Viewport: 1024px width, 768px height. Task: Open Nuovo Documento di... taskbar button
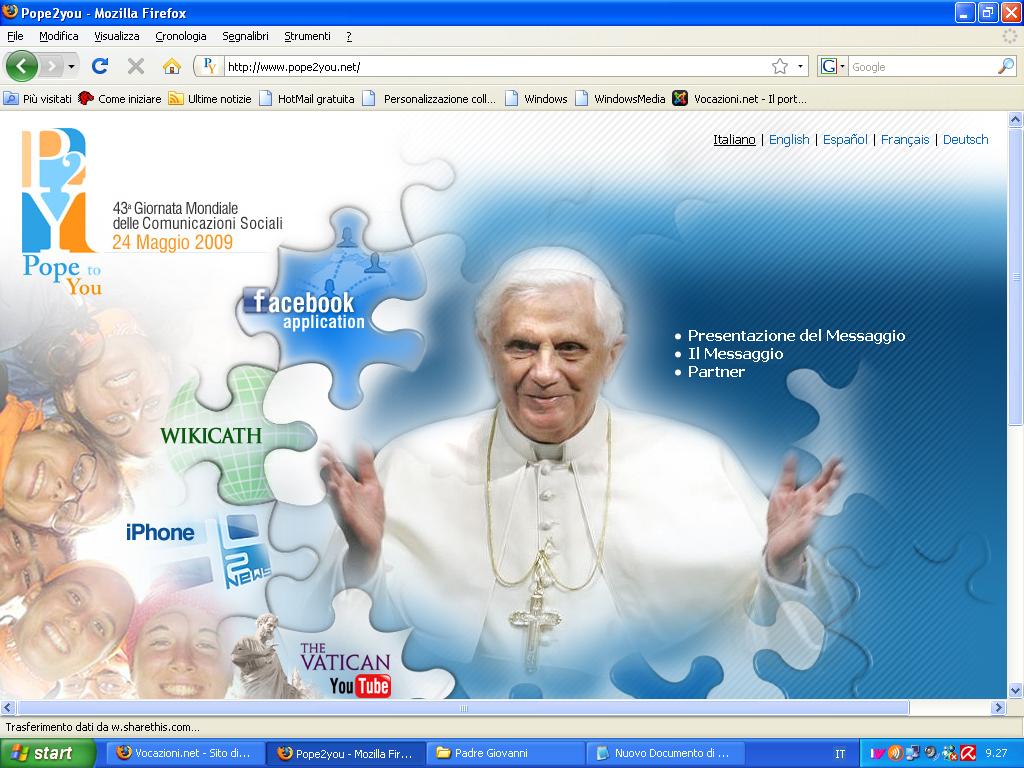click(666, 754)
